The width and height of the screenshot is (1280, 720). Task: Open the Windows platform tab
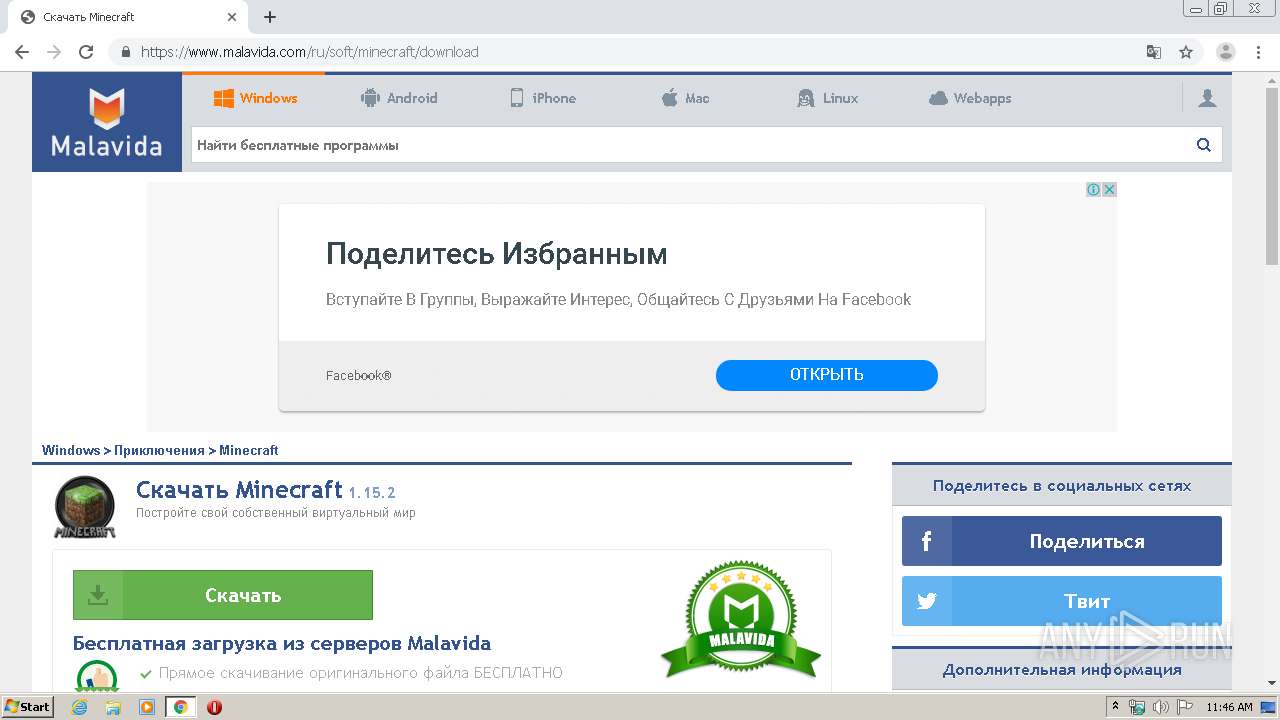(255, 98)
